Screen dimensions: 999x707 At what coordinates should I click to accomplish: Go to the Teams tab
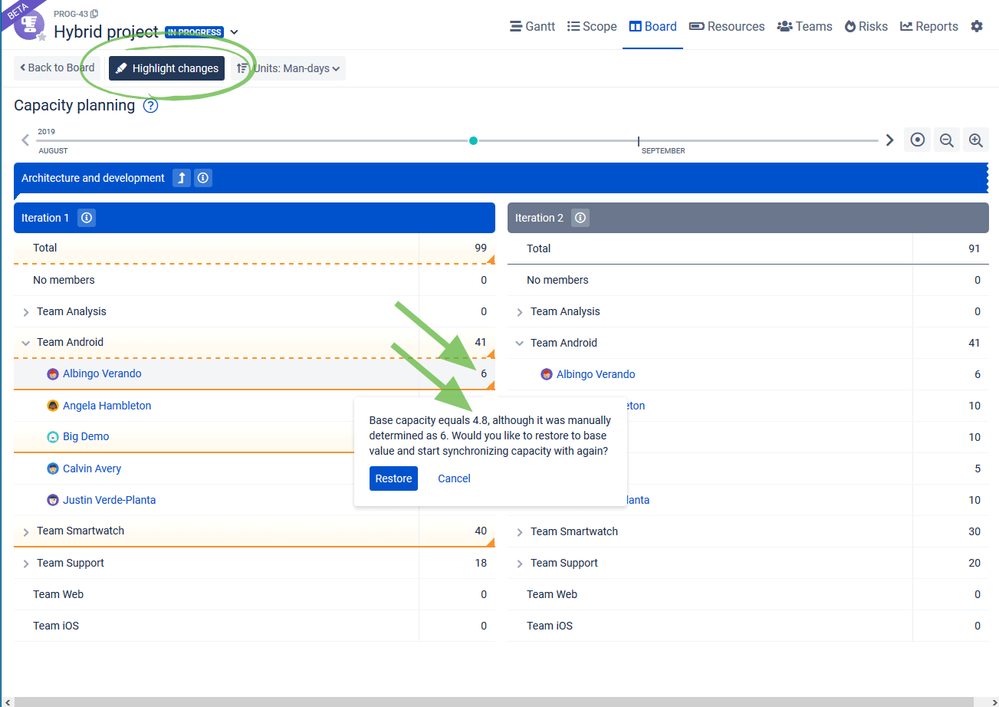click(805, 27)
